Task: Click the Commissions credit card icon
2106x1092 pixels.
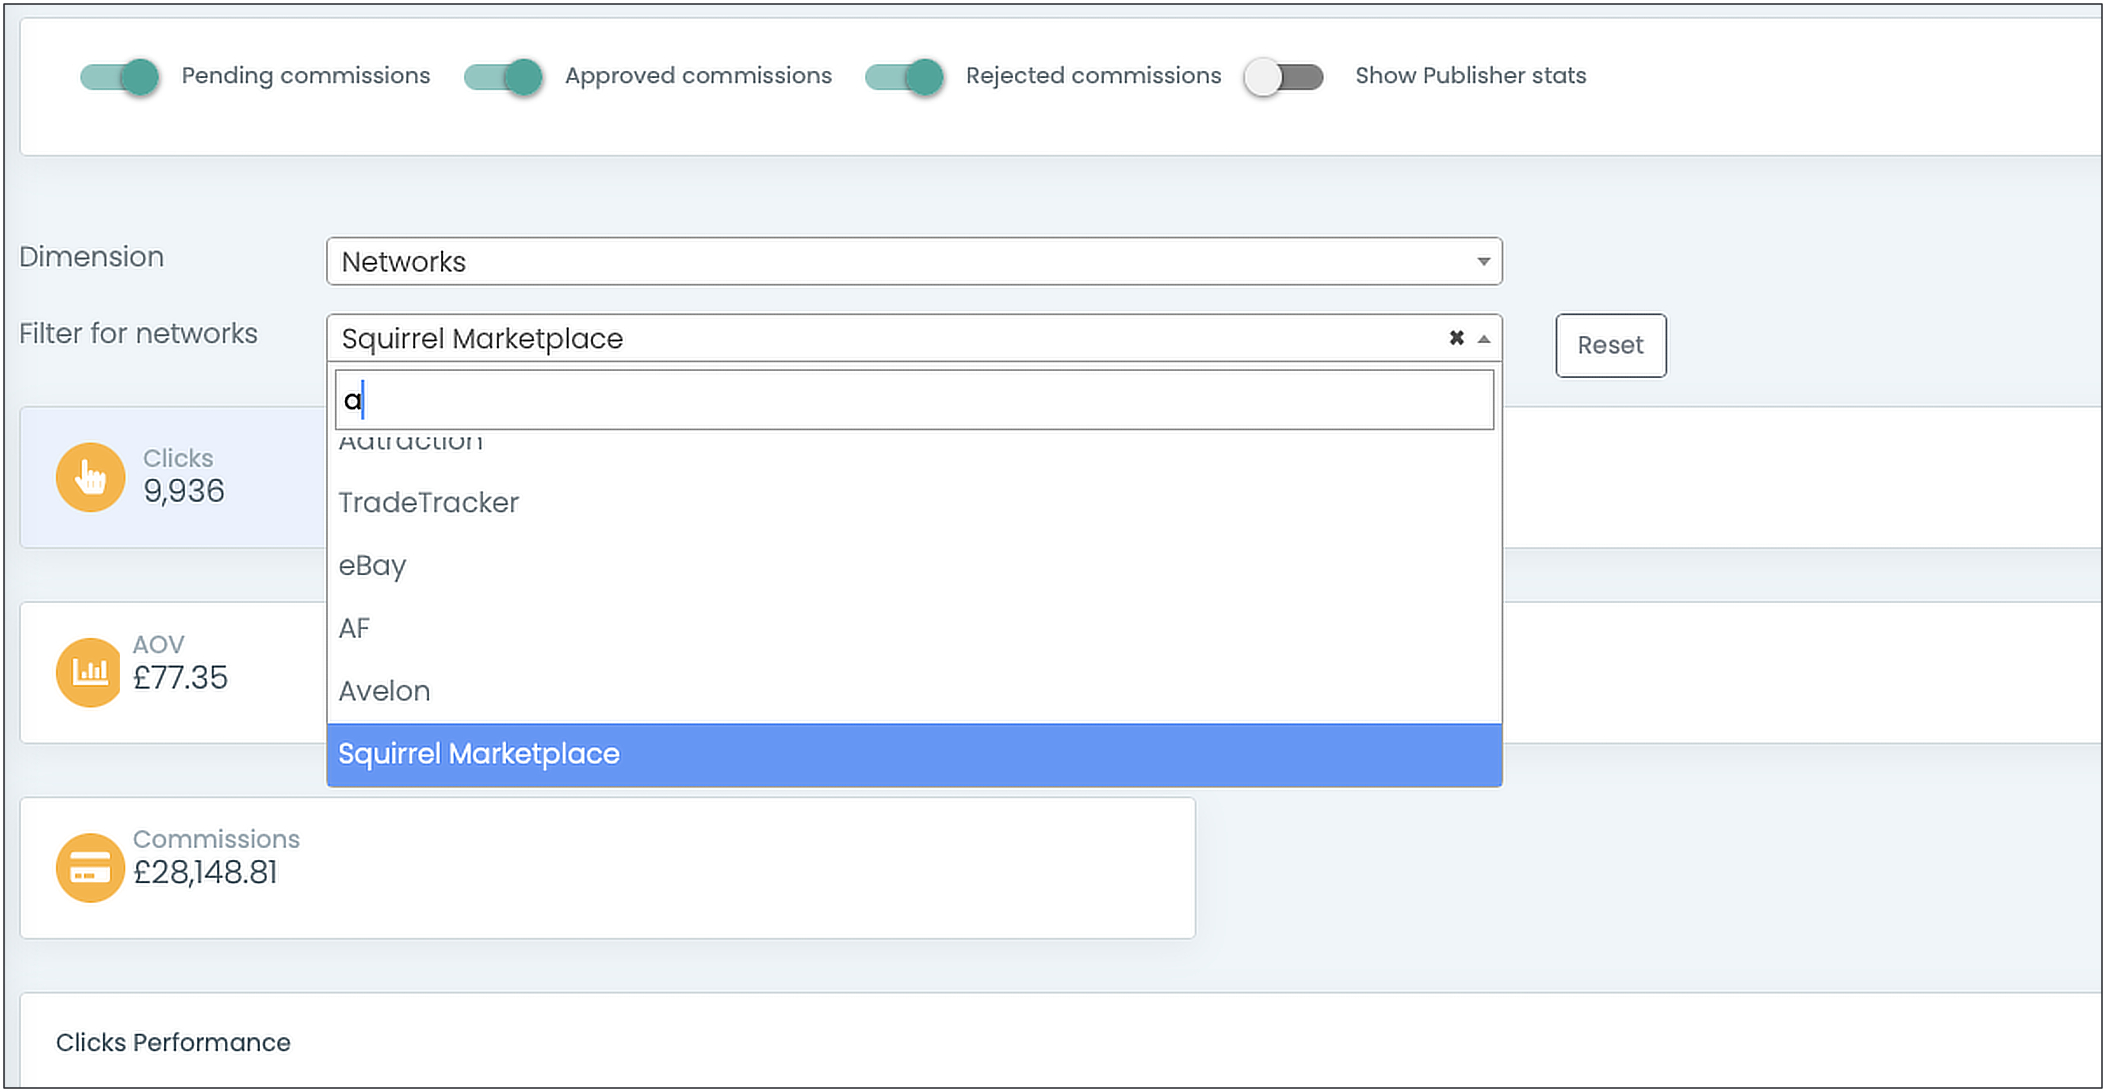Action: [90, 867]
